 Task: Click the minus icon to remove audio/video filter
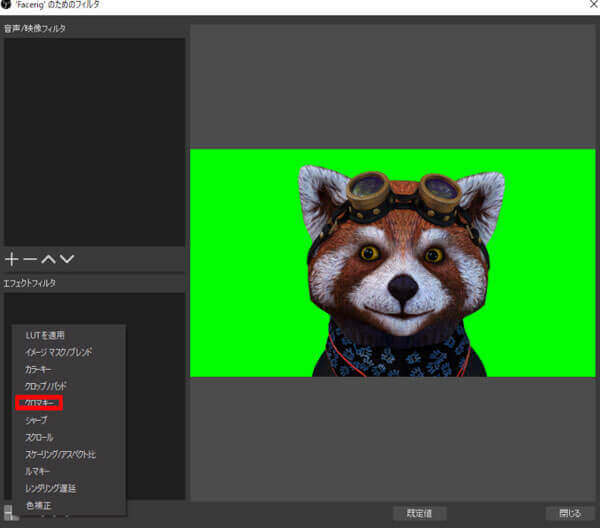(30, 259)
